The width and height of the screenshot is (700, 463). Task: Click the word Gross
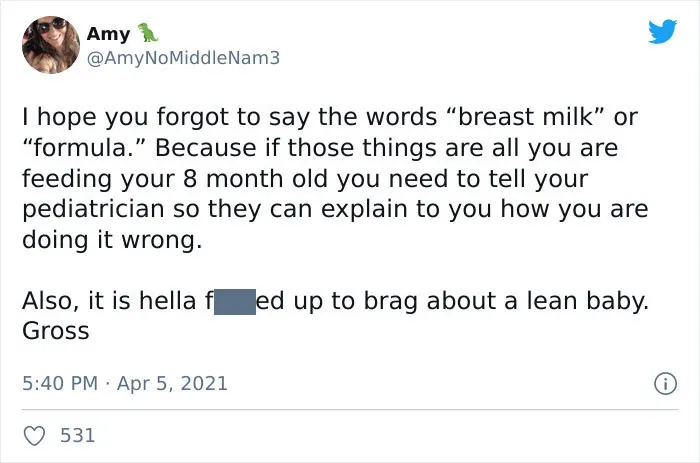pos(56,331)
